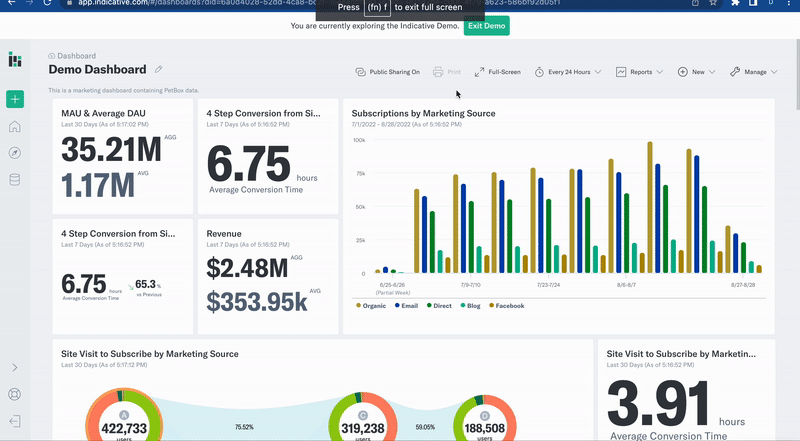800x441 pixels.
Task: Click the 59.05% conversion rate label
Action: (425, 427)
